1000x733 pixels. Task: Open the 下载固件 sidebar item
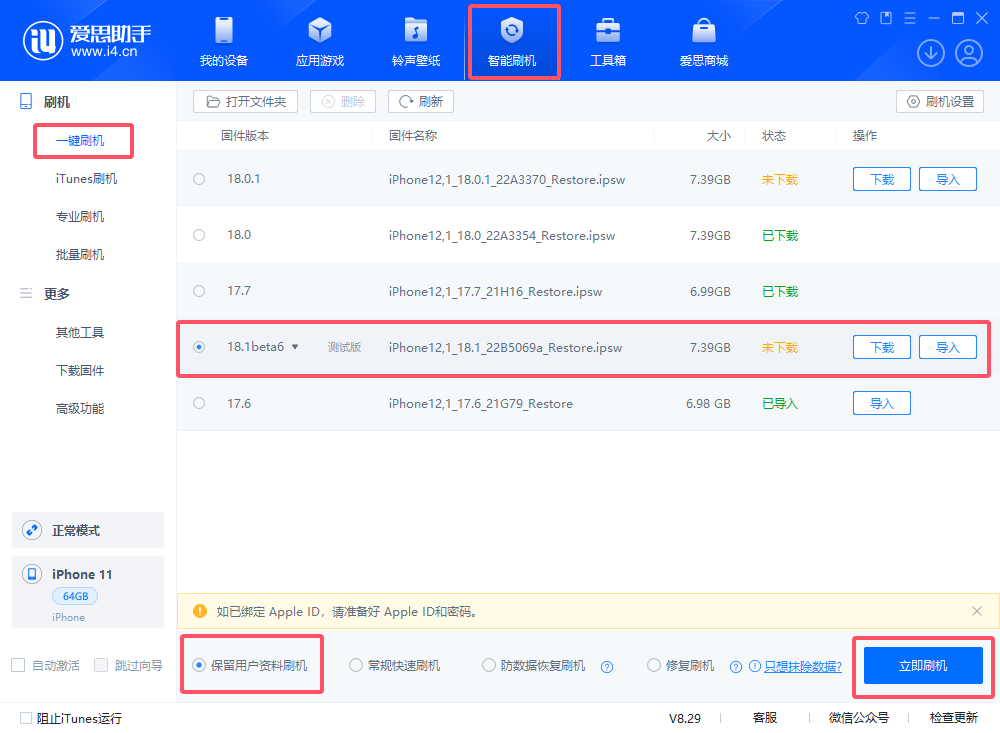point(83,370)
